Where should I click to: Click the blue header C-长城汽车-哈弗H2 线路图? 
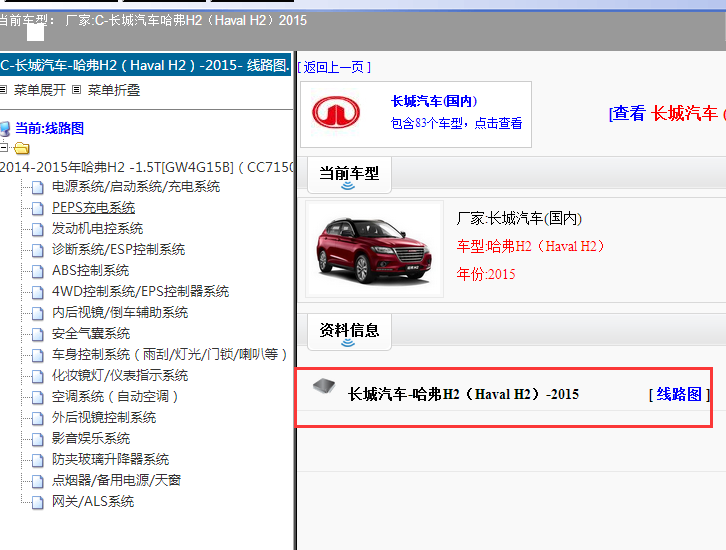tap(145, 65)
